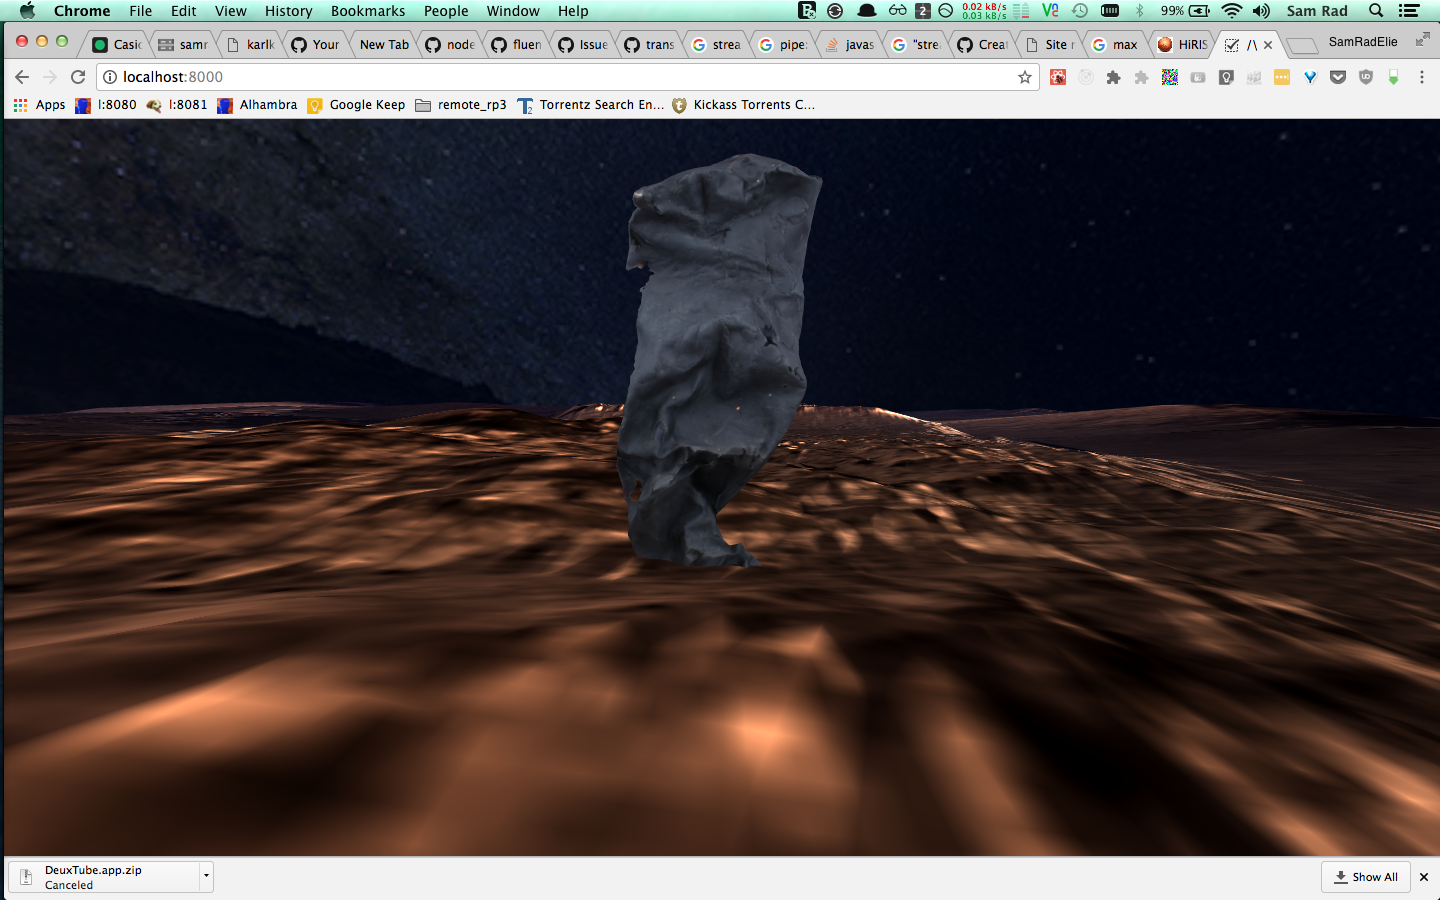Click the Bluetooth menu bar icon
Viewport: 1440px width, 900px height.
point(1139,11)
